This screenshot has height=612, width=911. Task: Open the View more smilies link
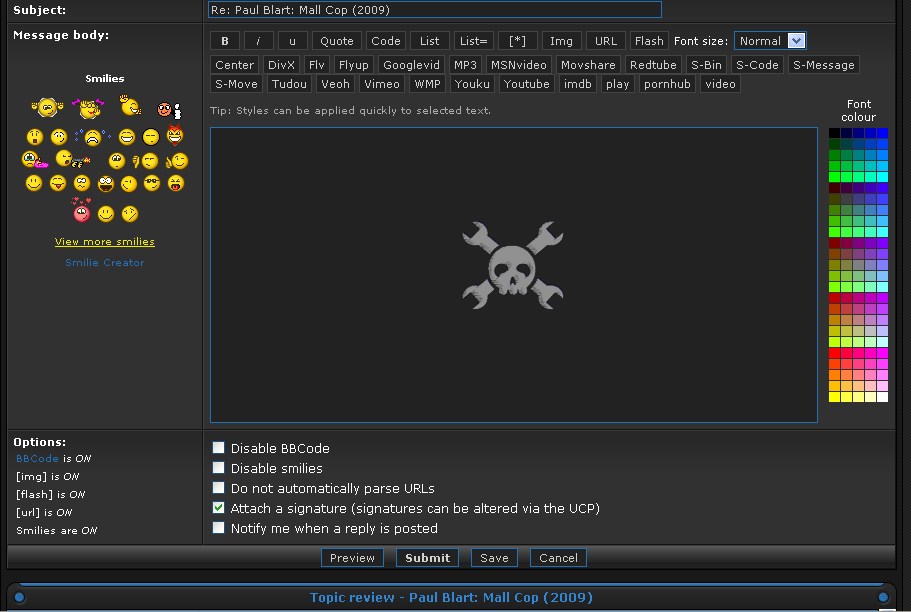[x=105, y=241]
